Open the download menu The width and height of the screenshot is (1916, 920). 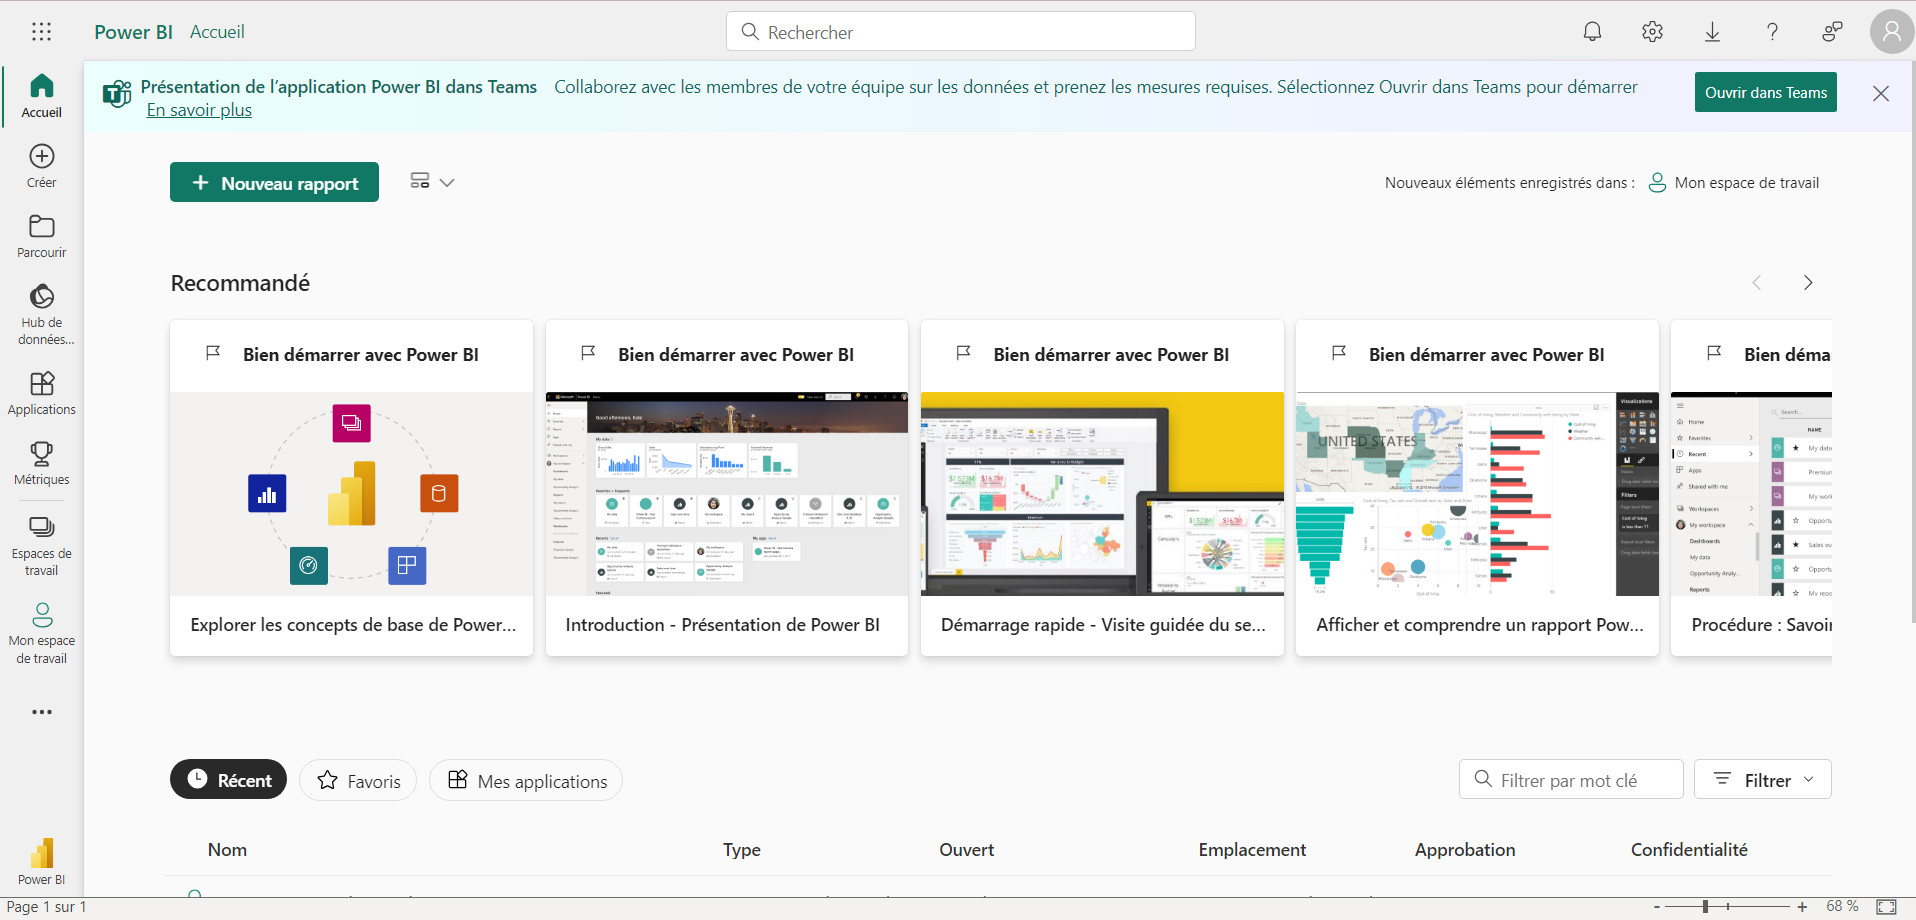point(1712,32)
